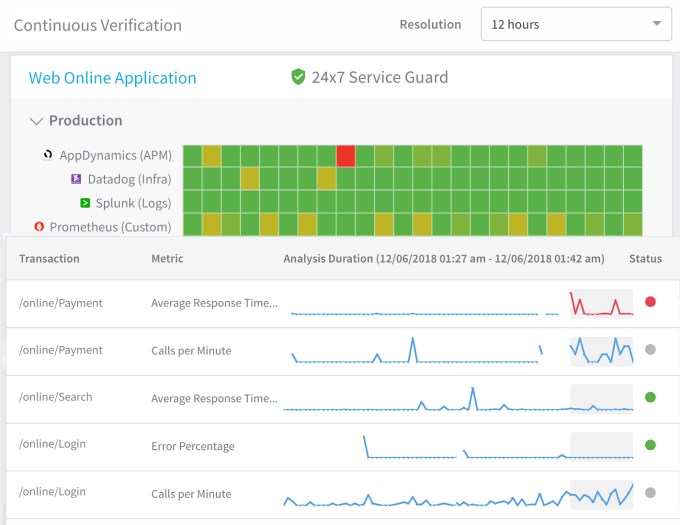Click the Prometheus red icon

pyautogui.click(x=38, y=227)
